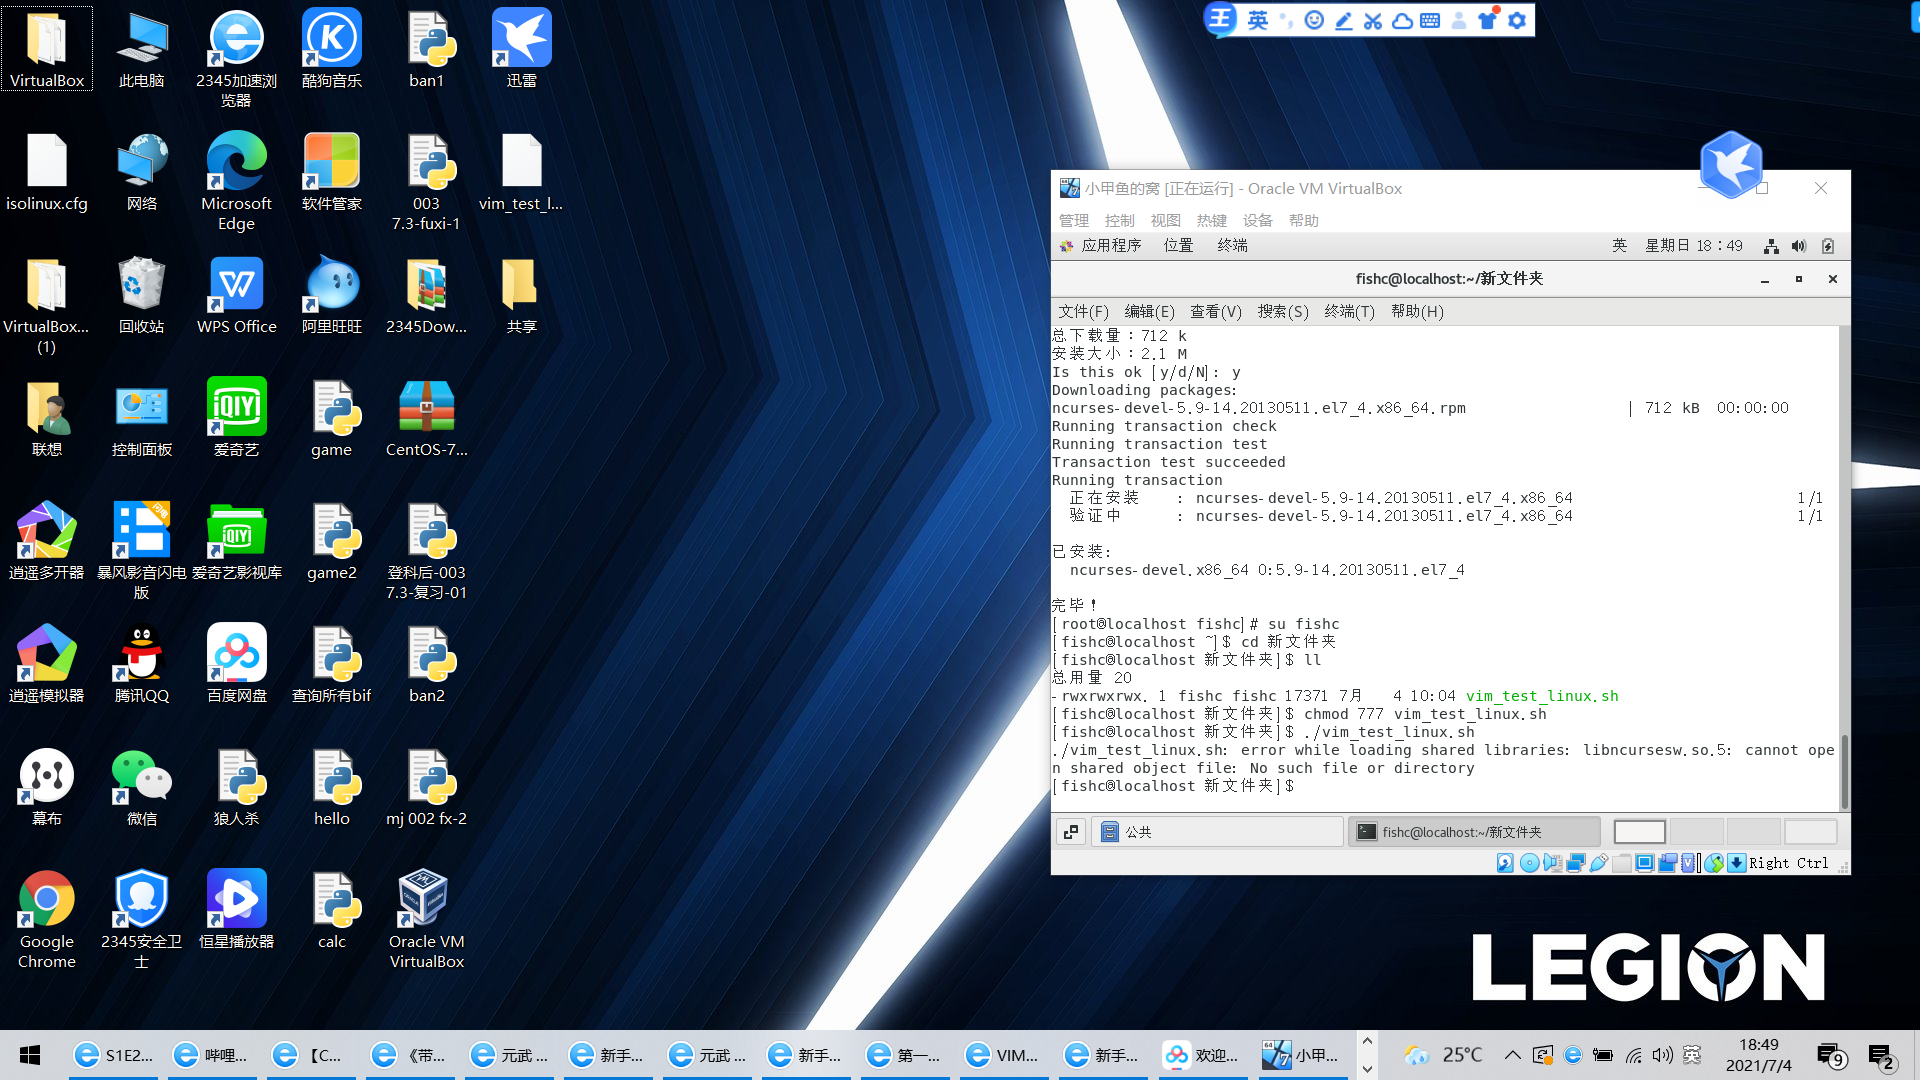Screen dimensions: 1920x1080
Task: Click the guest power battery icon
Action: coord(1828,246)
